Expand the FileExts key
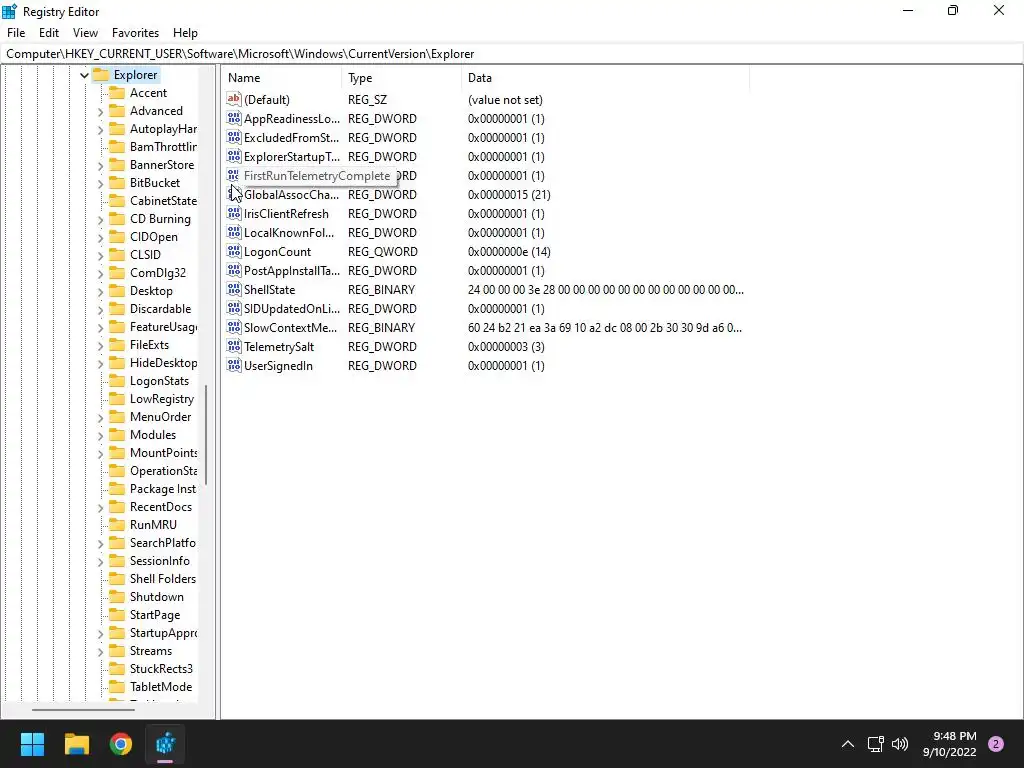The image size is (1024, 768). point(100,345)
